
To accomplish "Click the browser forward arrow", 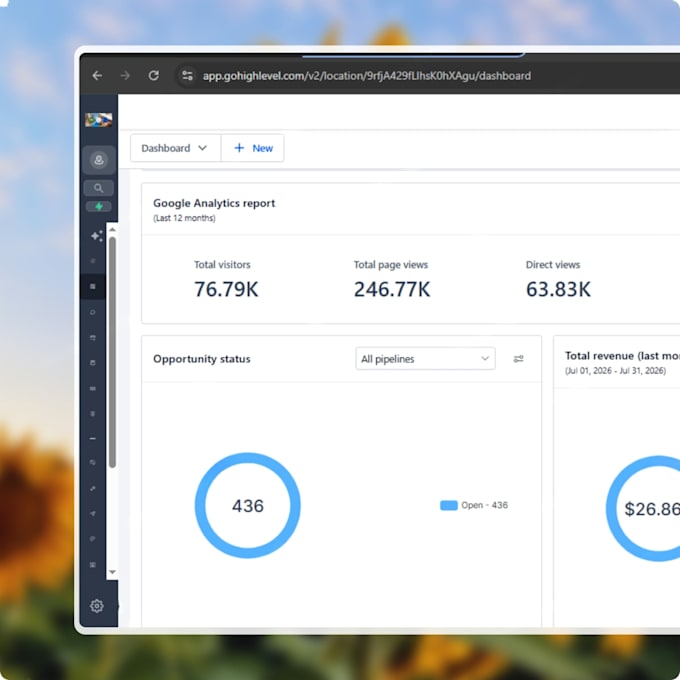I will 125,76.
